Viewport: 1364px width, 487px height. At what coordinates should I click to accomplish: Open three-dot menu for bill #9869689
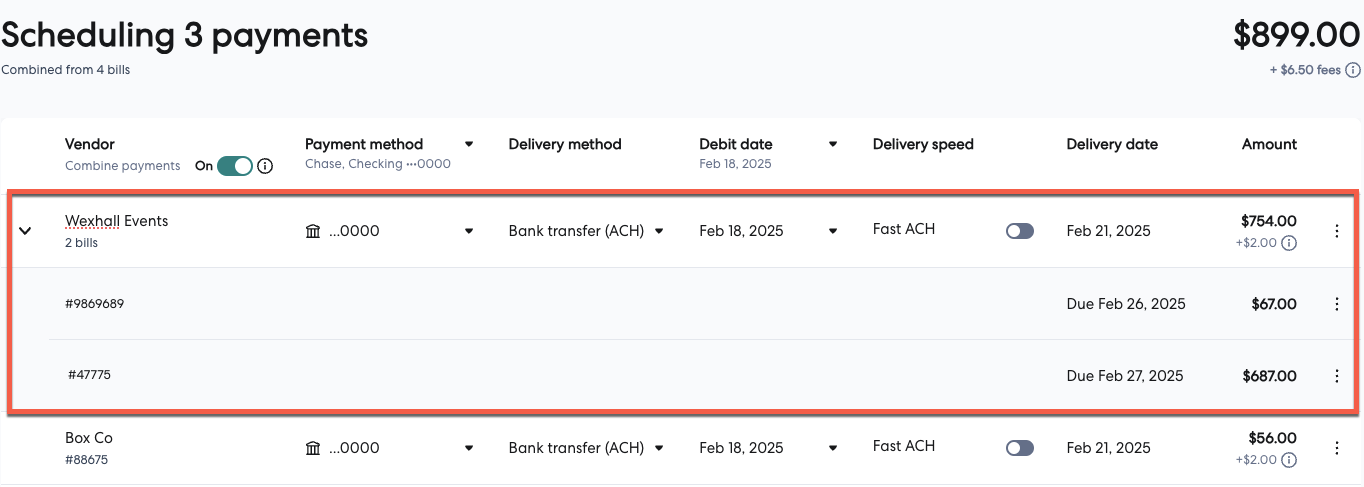coord(1337,304)
